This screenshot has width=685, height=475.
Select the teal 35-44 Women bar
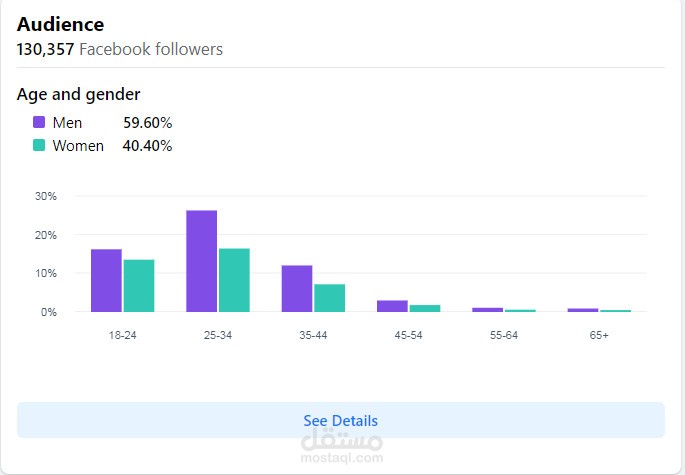click(329, 298)
